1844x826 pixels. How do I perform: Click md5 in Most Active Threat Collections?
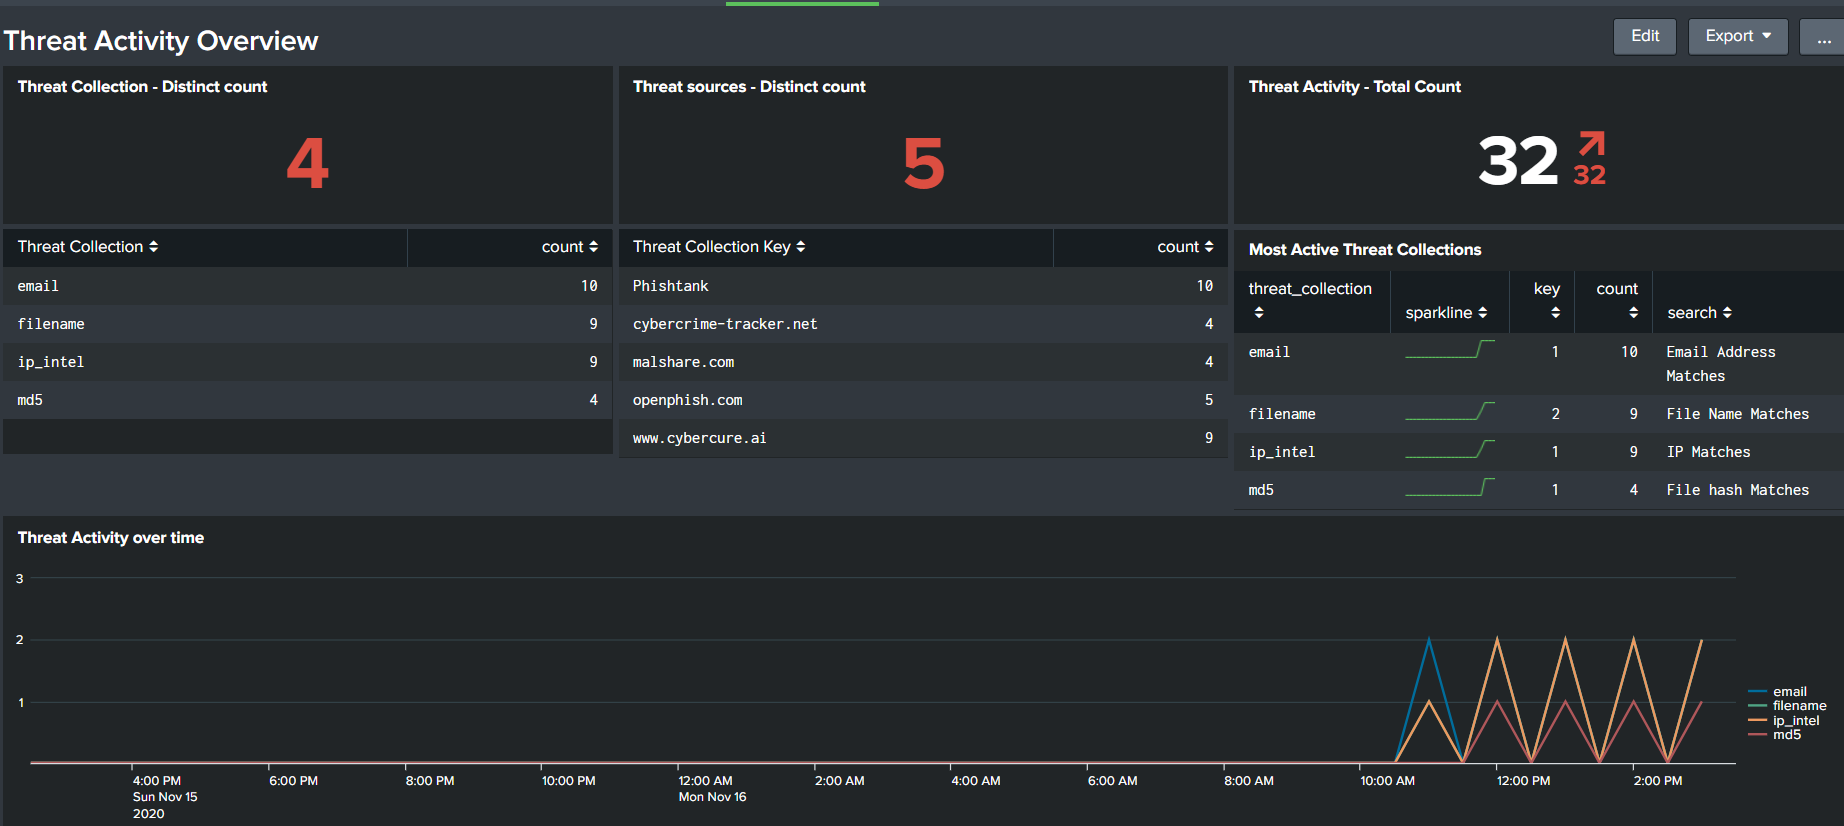[1261, 490]
